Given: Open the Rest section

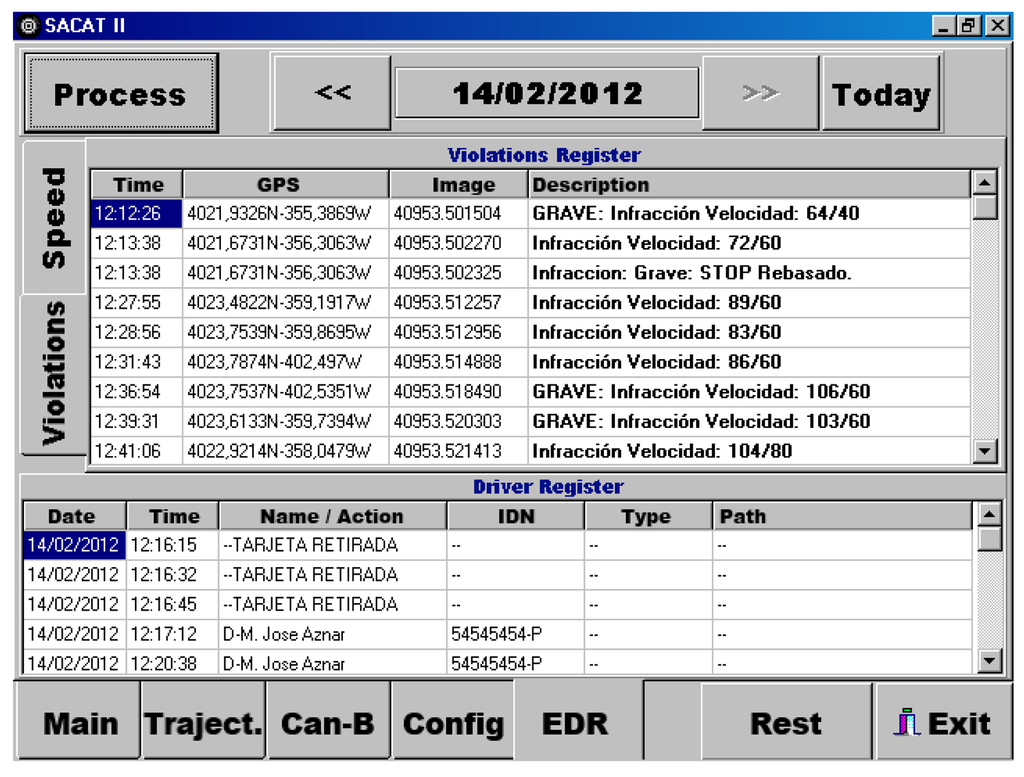Looking at the screenshot, I should click(786, 723).
